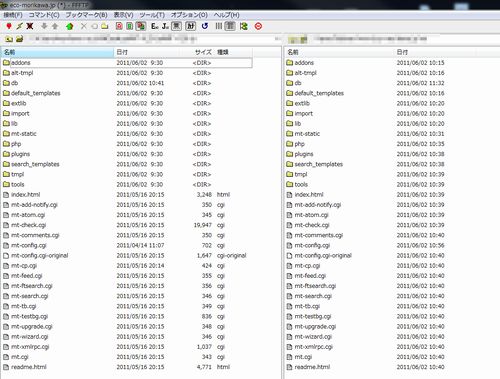Viewport: 500px width, 379px height.
Task: Click the Delete file X icon
Action: [84, 26]
